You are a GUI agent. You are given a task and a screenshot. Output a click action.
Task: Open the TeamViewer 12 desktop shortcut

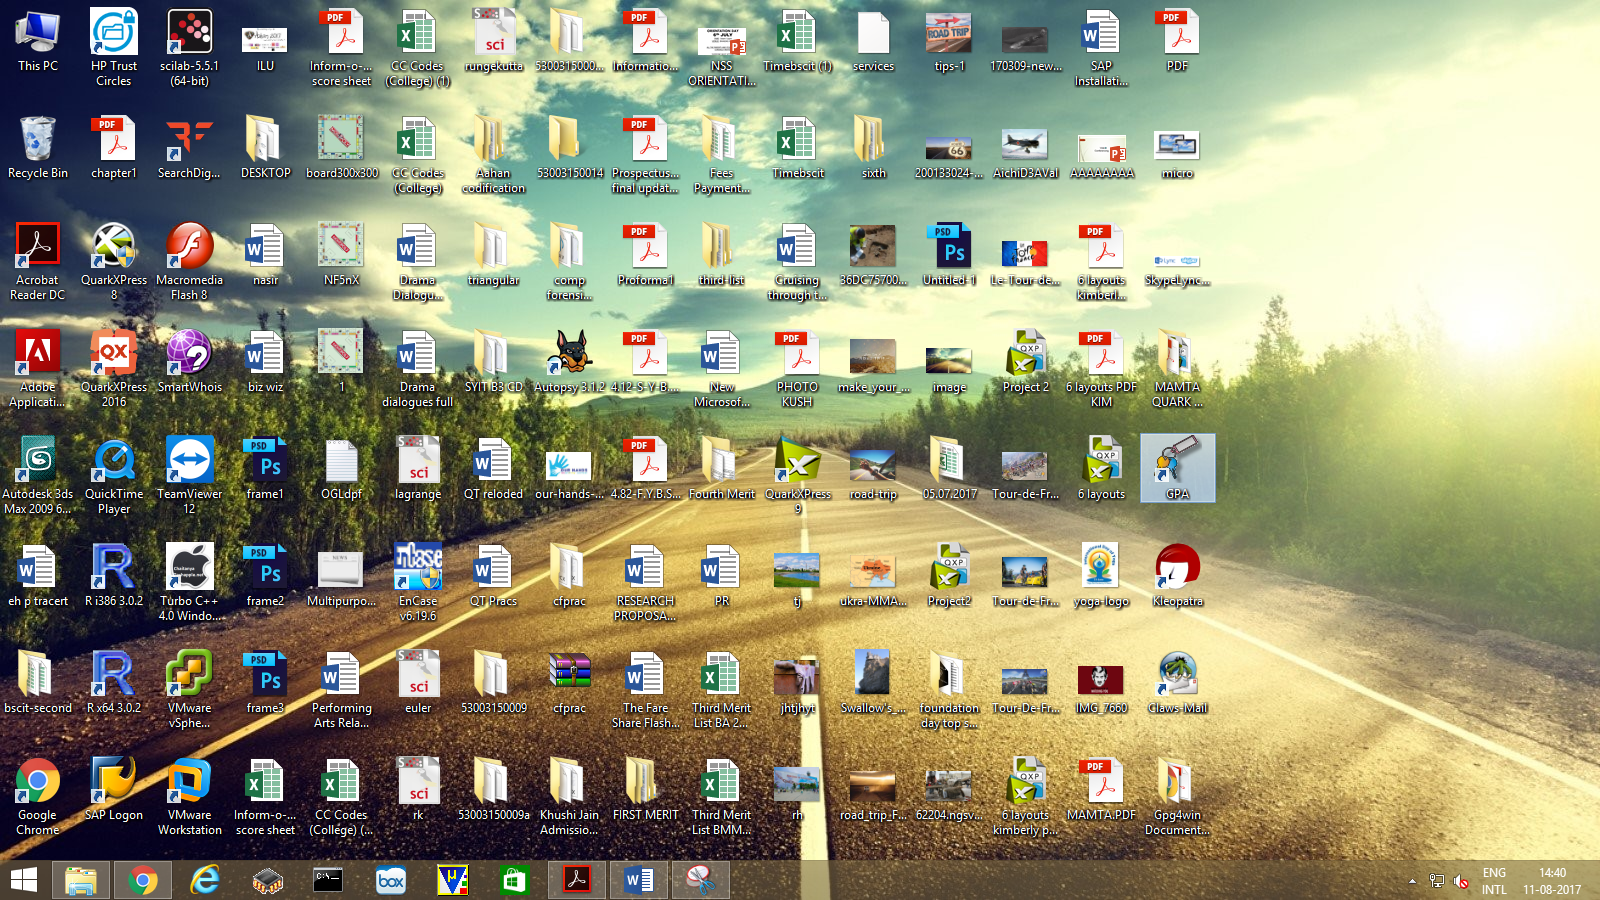[189, 462]
